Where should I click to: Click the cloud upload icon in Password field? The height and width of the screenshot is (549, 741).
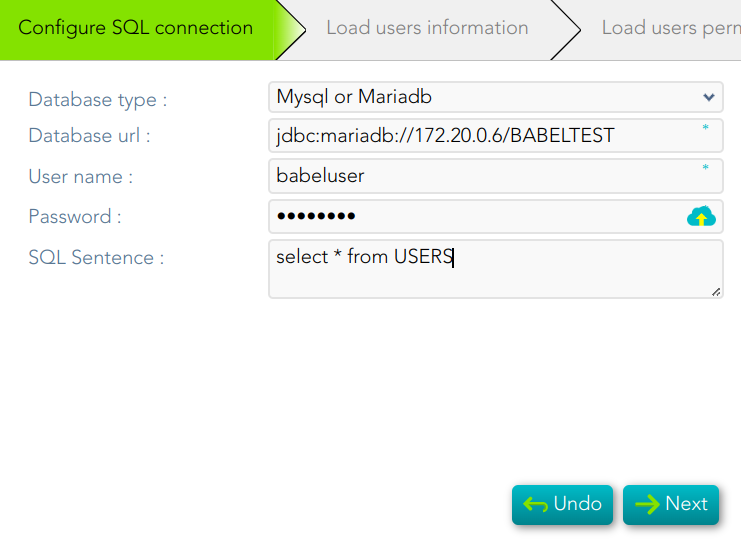[701, 216]
